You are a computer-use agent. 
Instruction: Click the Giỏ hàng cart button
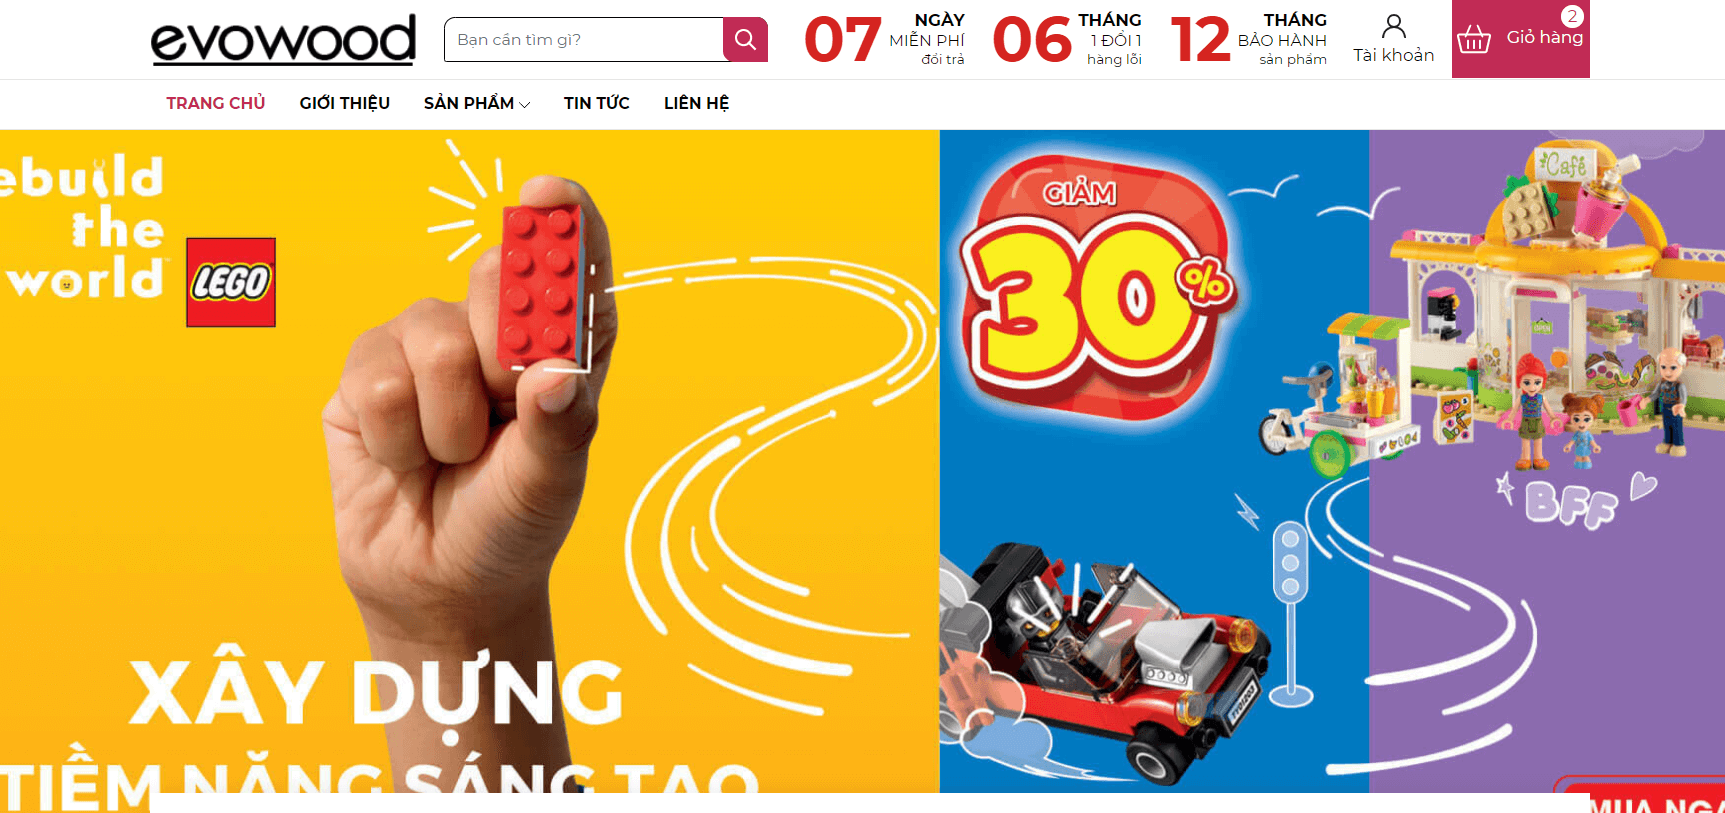1520,39
